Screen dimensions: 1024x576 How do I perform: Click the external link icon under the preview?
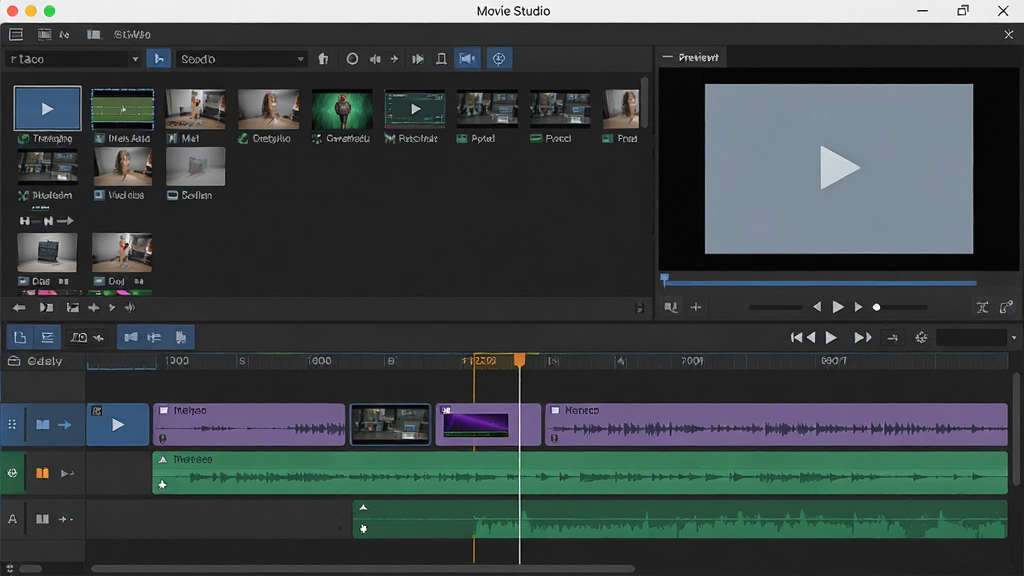click(x=1006, y=307)
